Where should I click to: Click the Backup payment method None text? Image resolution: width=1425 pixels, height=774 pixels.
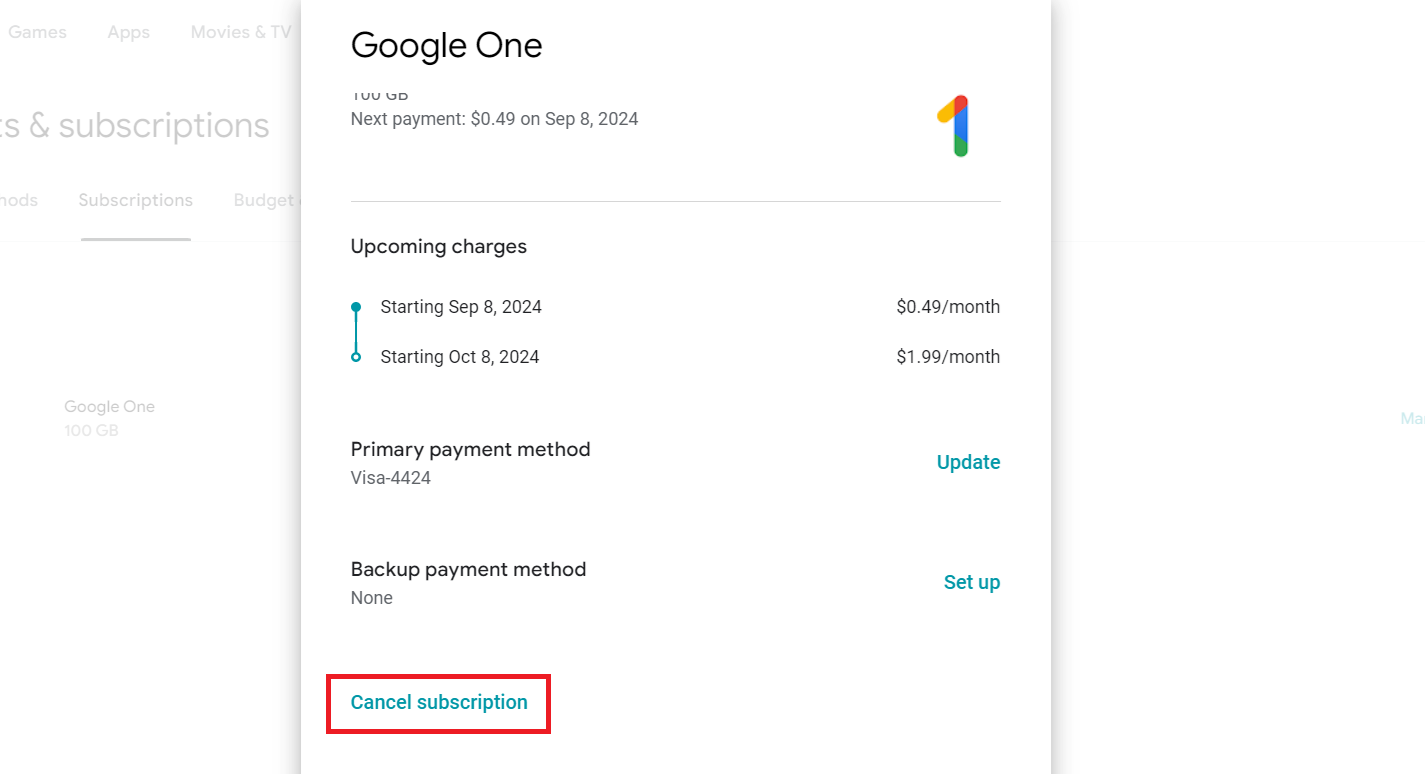point(372,598)
